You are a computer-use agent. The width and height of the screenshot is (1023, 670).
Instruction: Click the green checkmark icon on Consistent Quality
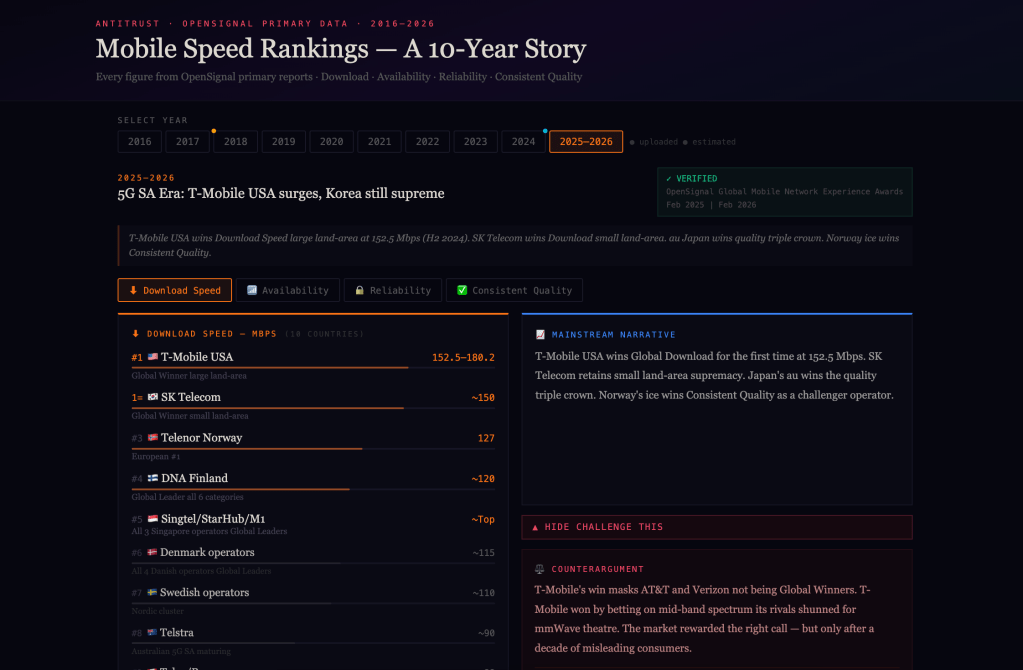tap(462, 290)
